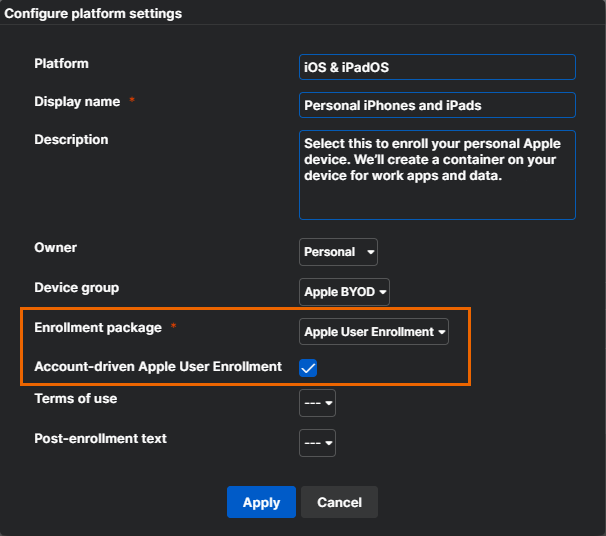Open the Terms of use dropdown
Viewport: 606px width, 536px height.
pos(317,403)
